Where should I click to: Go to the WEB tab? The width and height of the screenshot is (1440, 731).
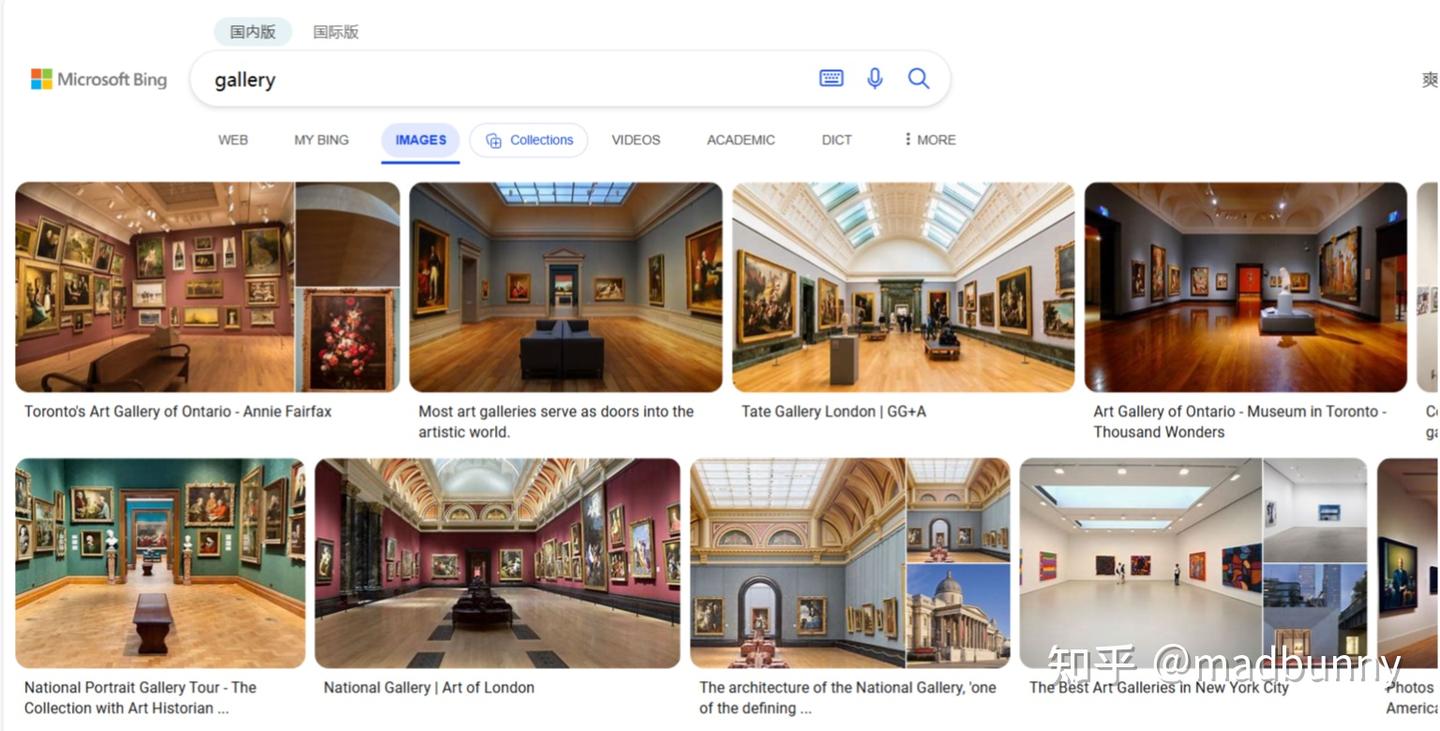pyautogui.click(x=233, y=140)
